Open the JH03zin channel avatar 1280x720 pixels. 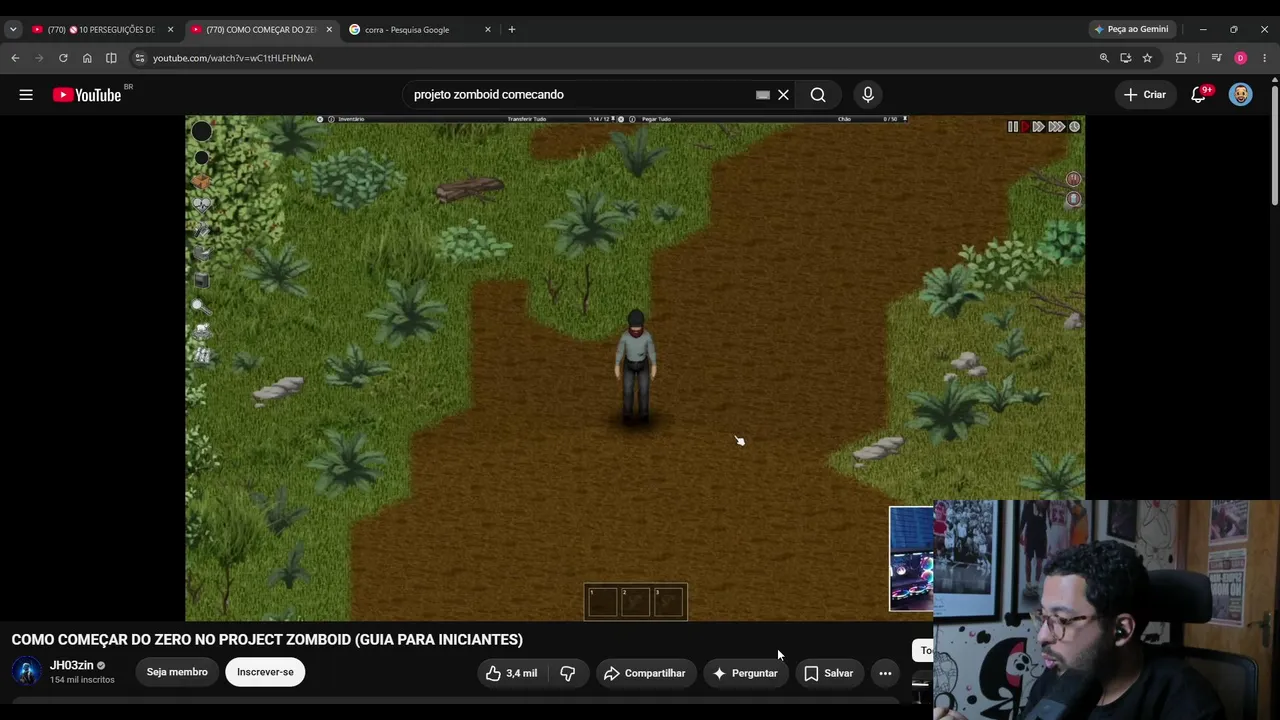coord(27,672)
